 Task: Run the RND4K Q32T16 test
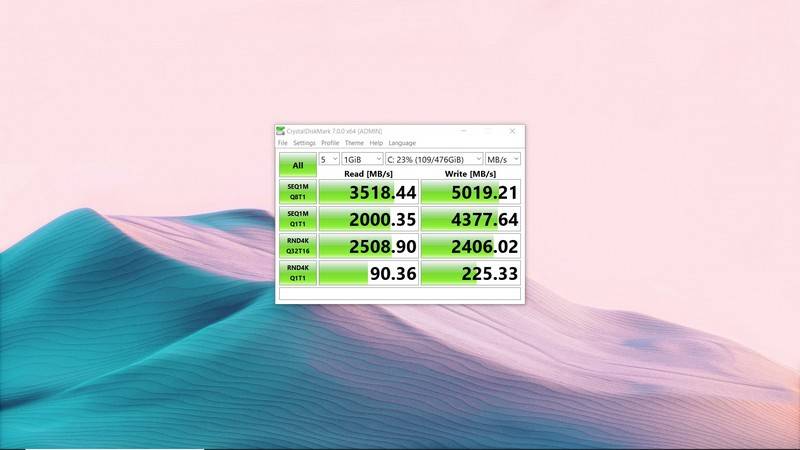tap(297, 246)
